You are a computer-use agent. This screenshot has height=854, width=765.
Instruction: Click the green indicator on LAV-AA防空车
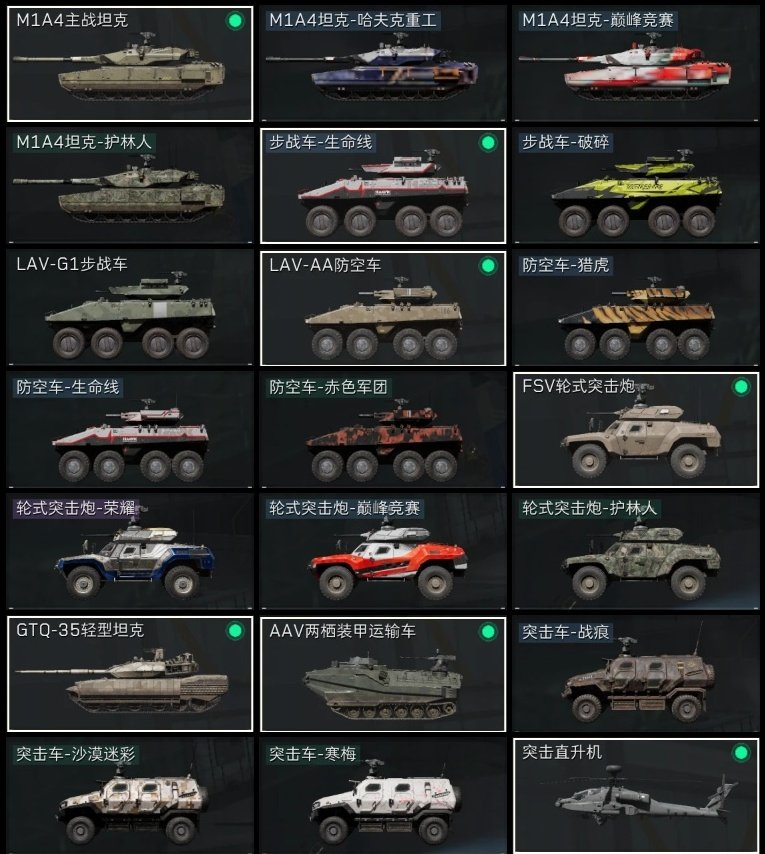click(488, 266)
